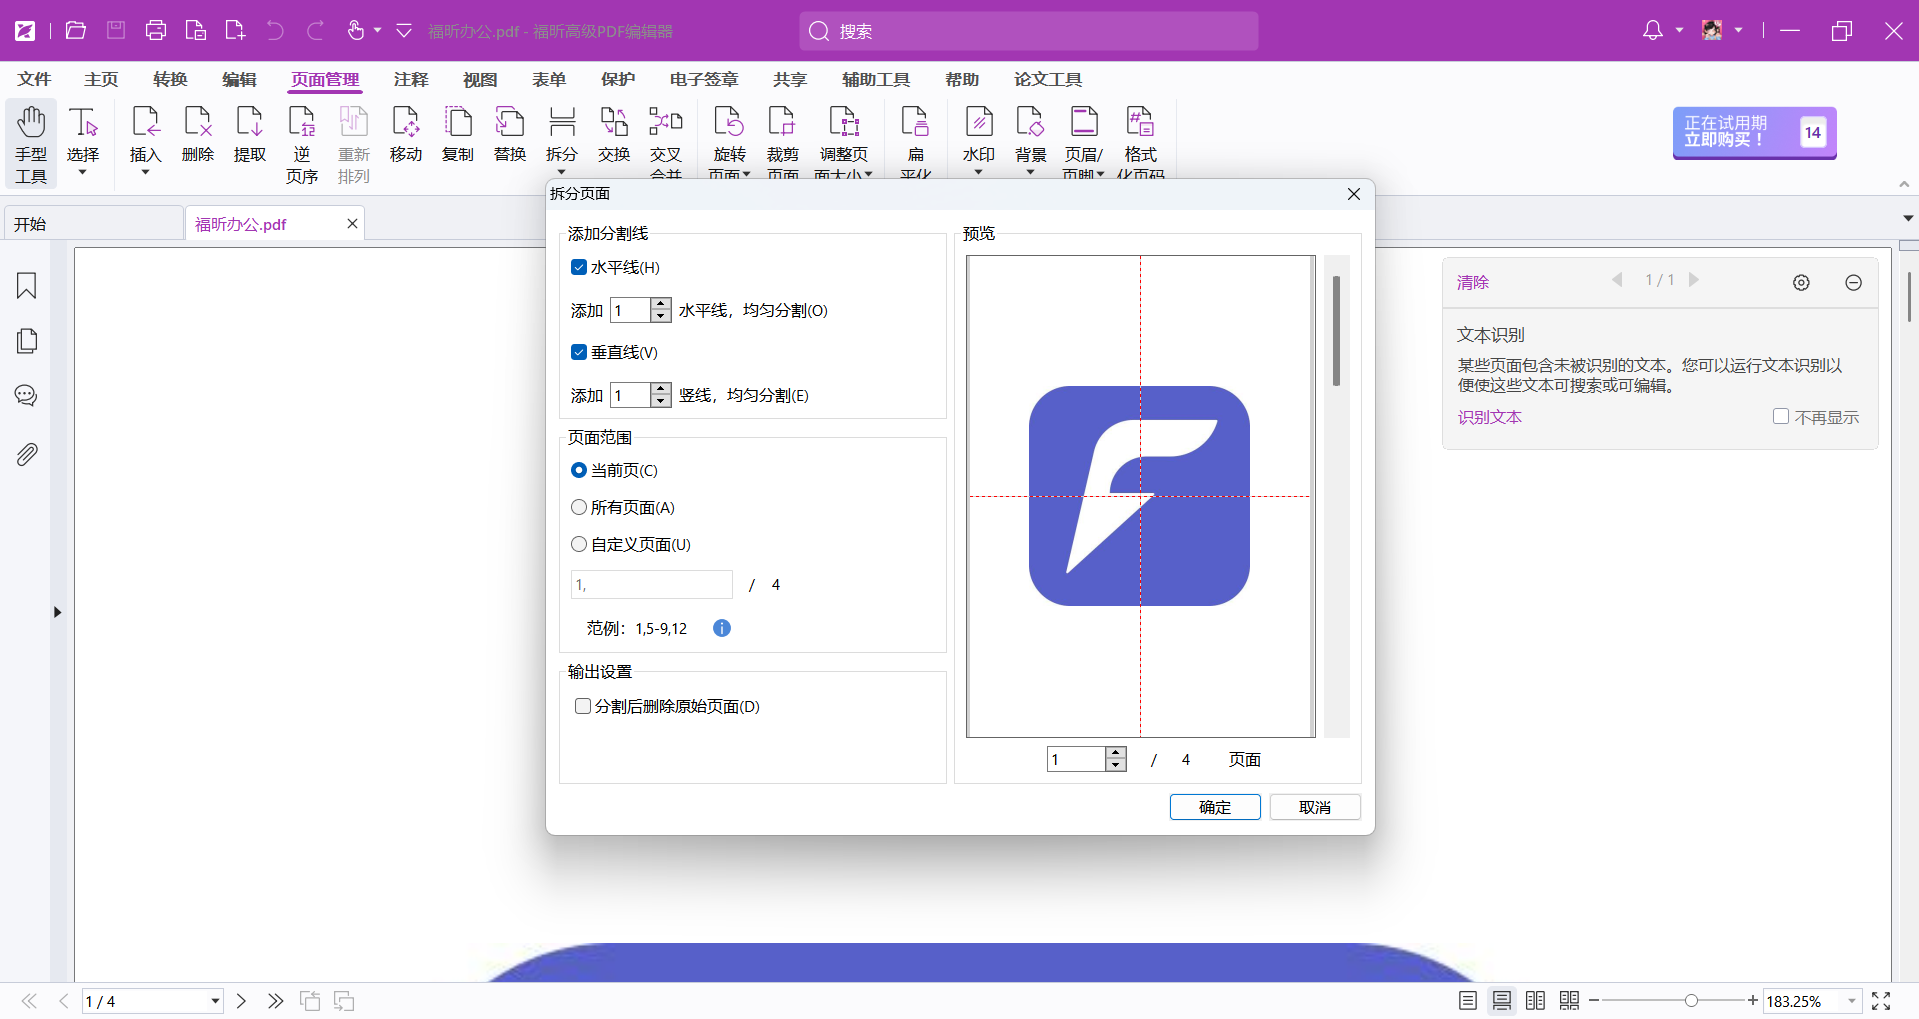Expand the Select tool (选择) dropdown arrow
Viewport: 1919px width, 1019px height.
(x=83, y=173)
